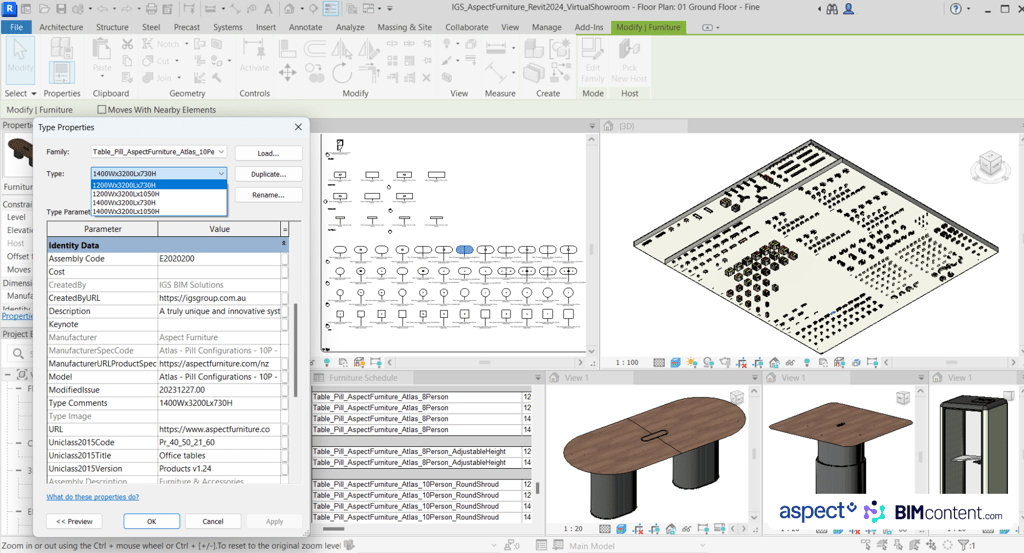1024x553 pixels.
Task: Click the Thin Lines icon in quick access toolbar
Action: 331,8
